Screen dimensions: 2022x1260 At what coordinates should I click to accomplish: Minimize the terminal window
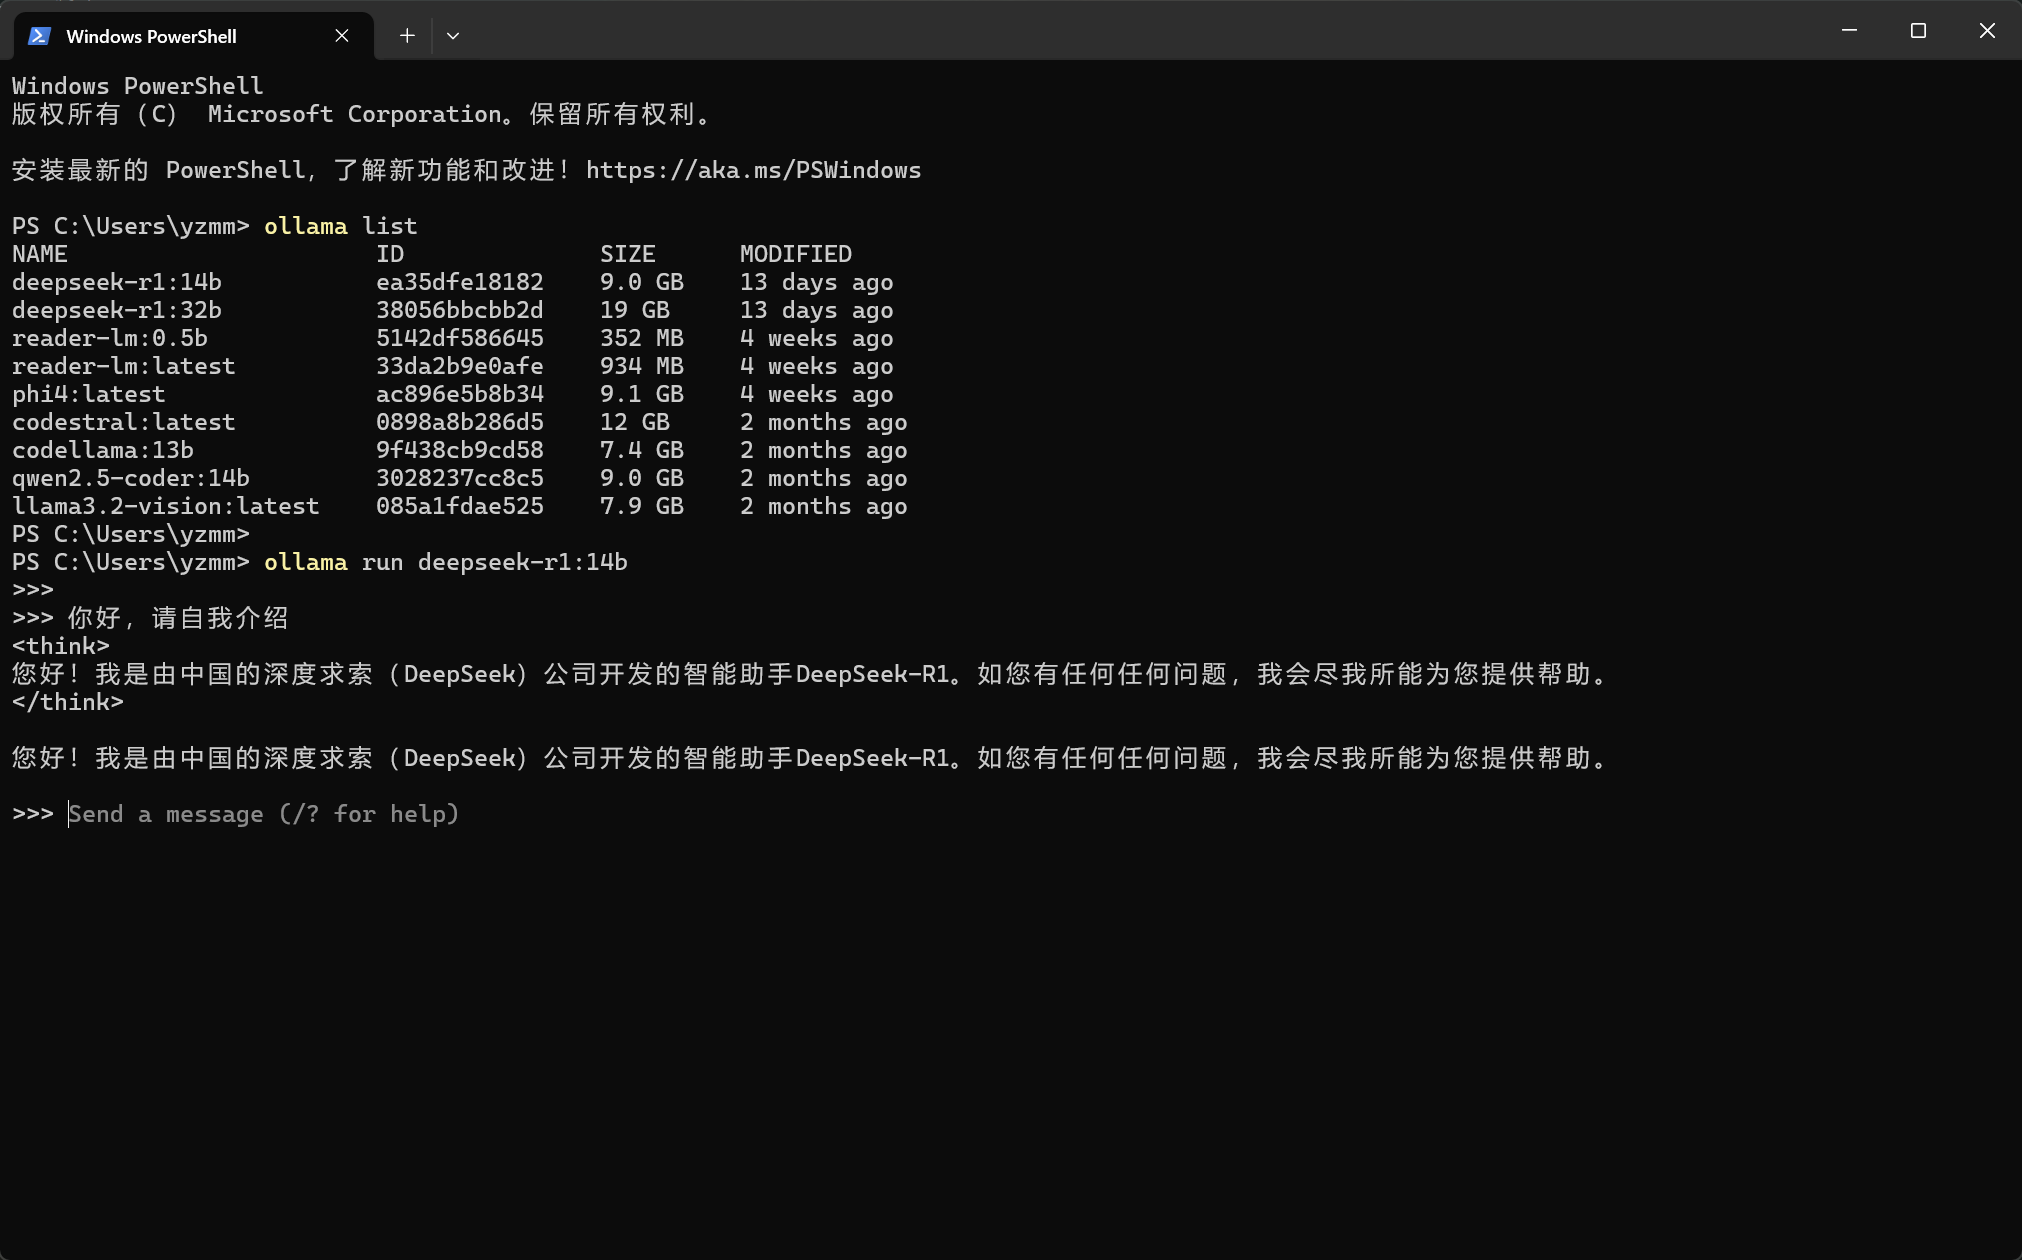point(1850,30)
